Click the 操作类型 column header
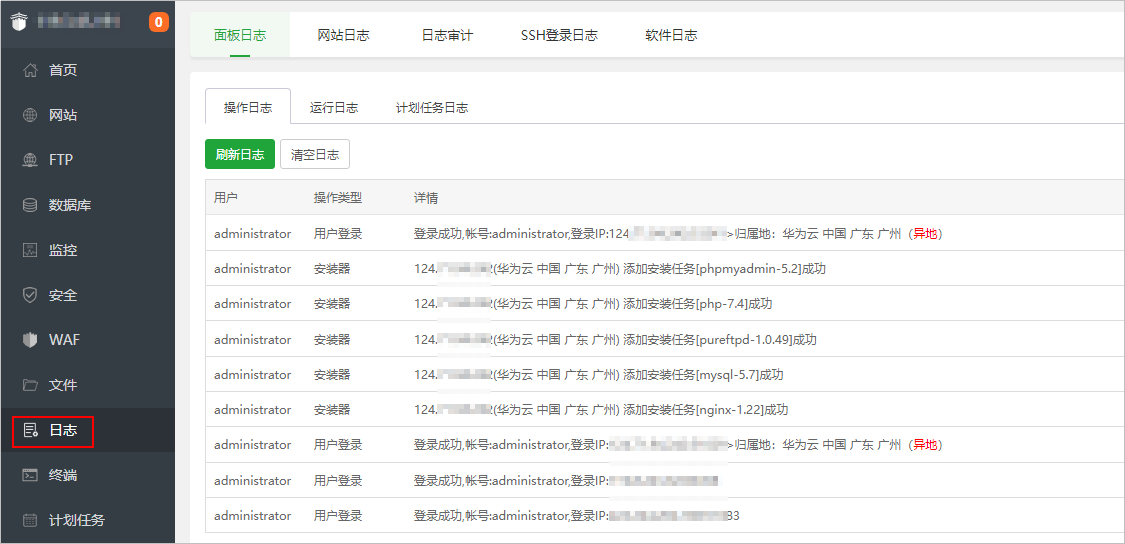1125x544 pixels. click(x=338, y=197)
